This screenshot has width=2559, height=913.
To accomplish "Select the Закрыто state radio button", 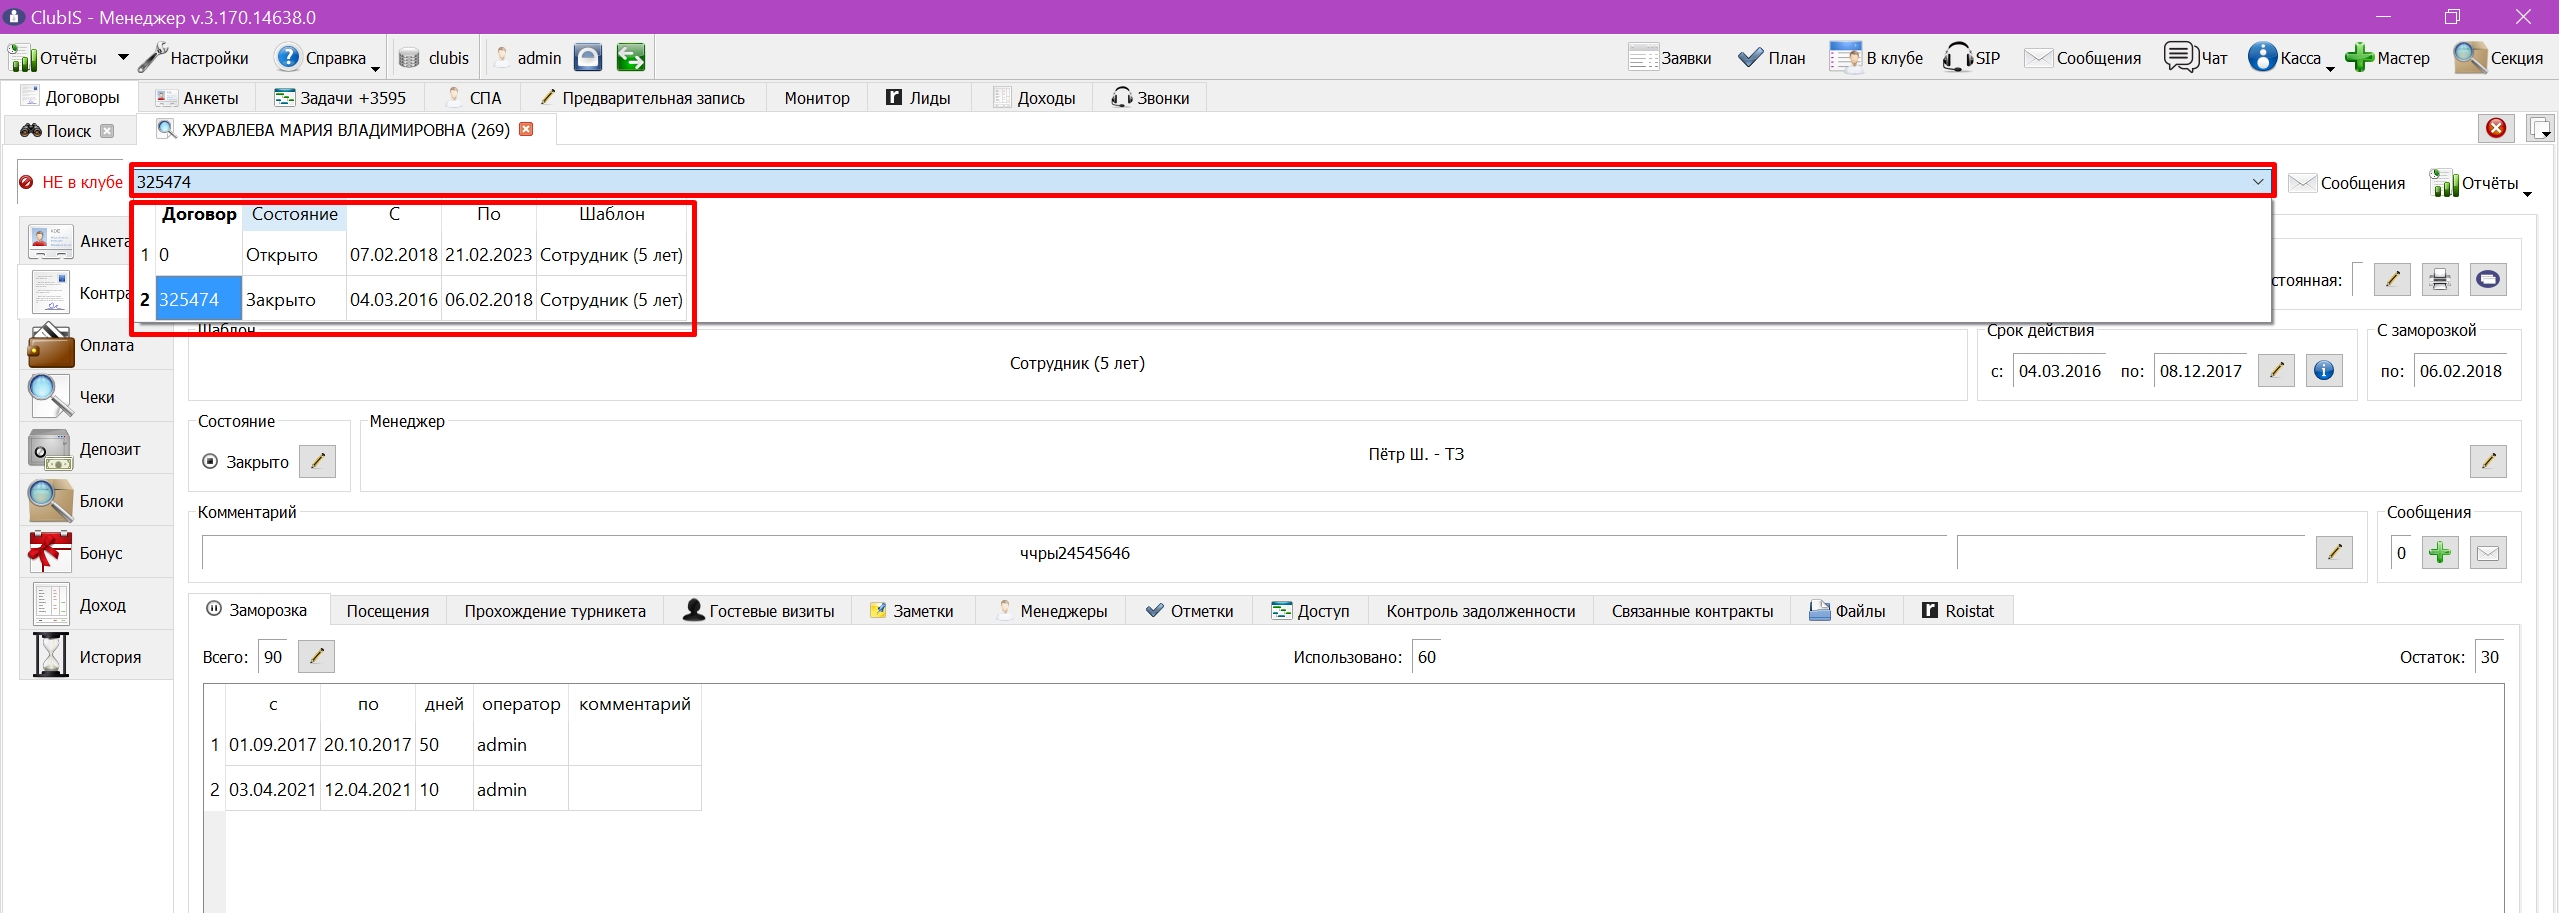I will (210, 462).
